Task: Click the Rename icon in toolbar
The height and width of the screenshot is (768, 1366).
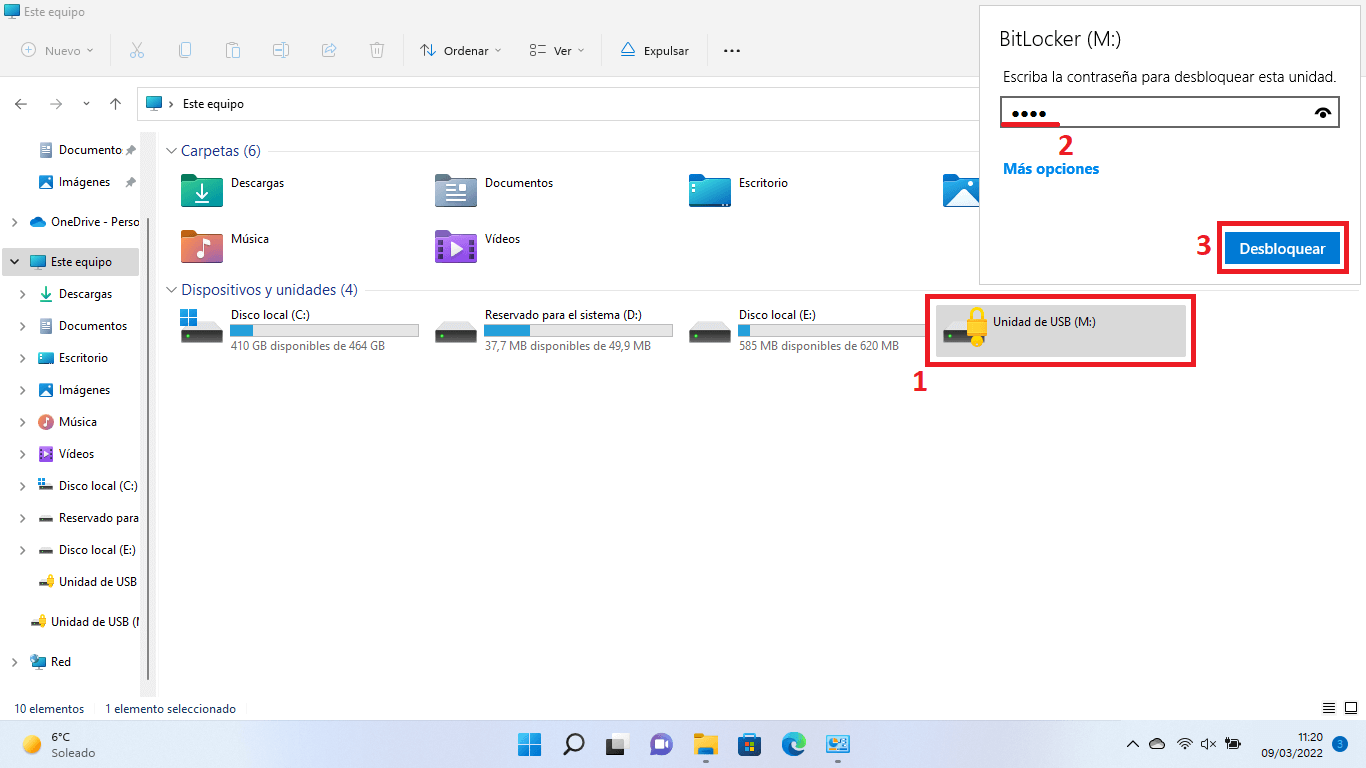Action: tap(281, 50)
